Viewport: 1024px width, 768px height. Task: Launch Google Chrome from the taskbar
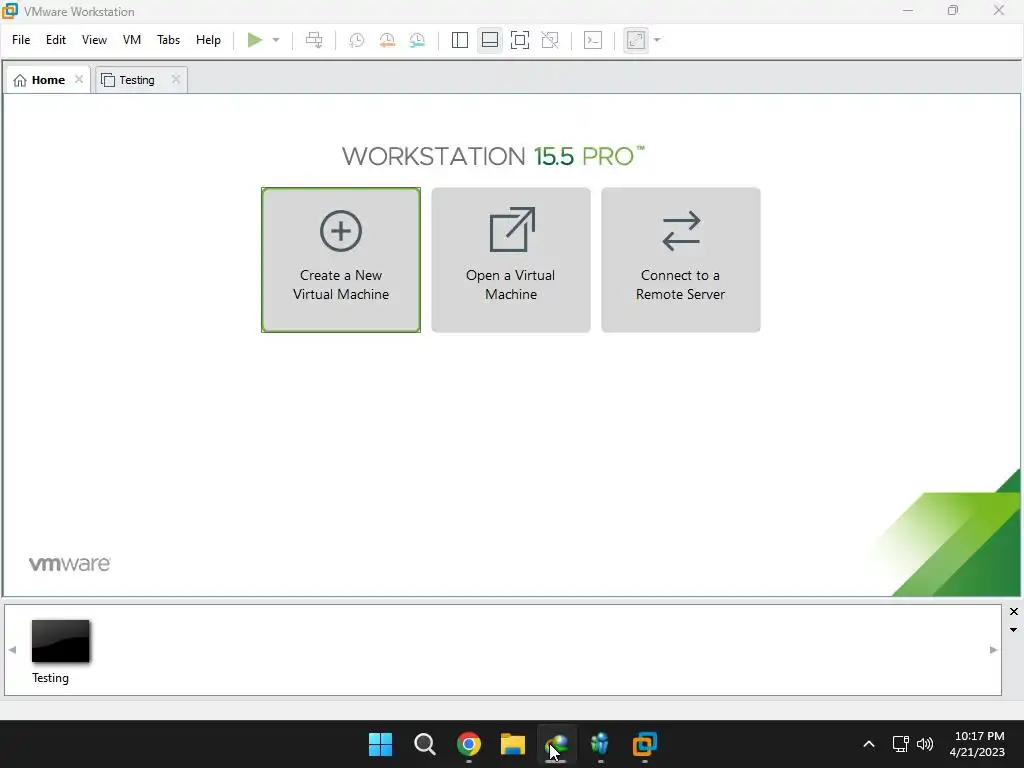point(468,744)
